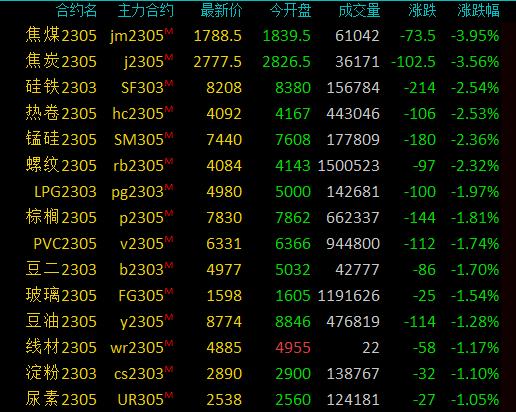Screen dimensions: 516x412
Task: Select contract code SF303
Action: (142, 88)
